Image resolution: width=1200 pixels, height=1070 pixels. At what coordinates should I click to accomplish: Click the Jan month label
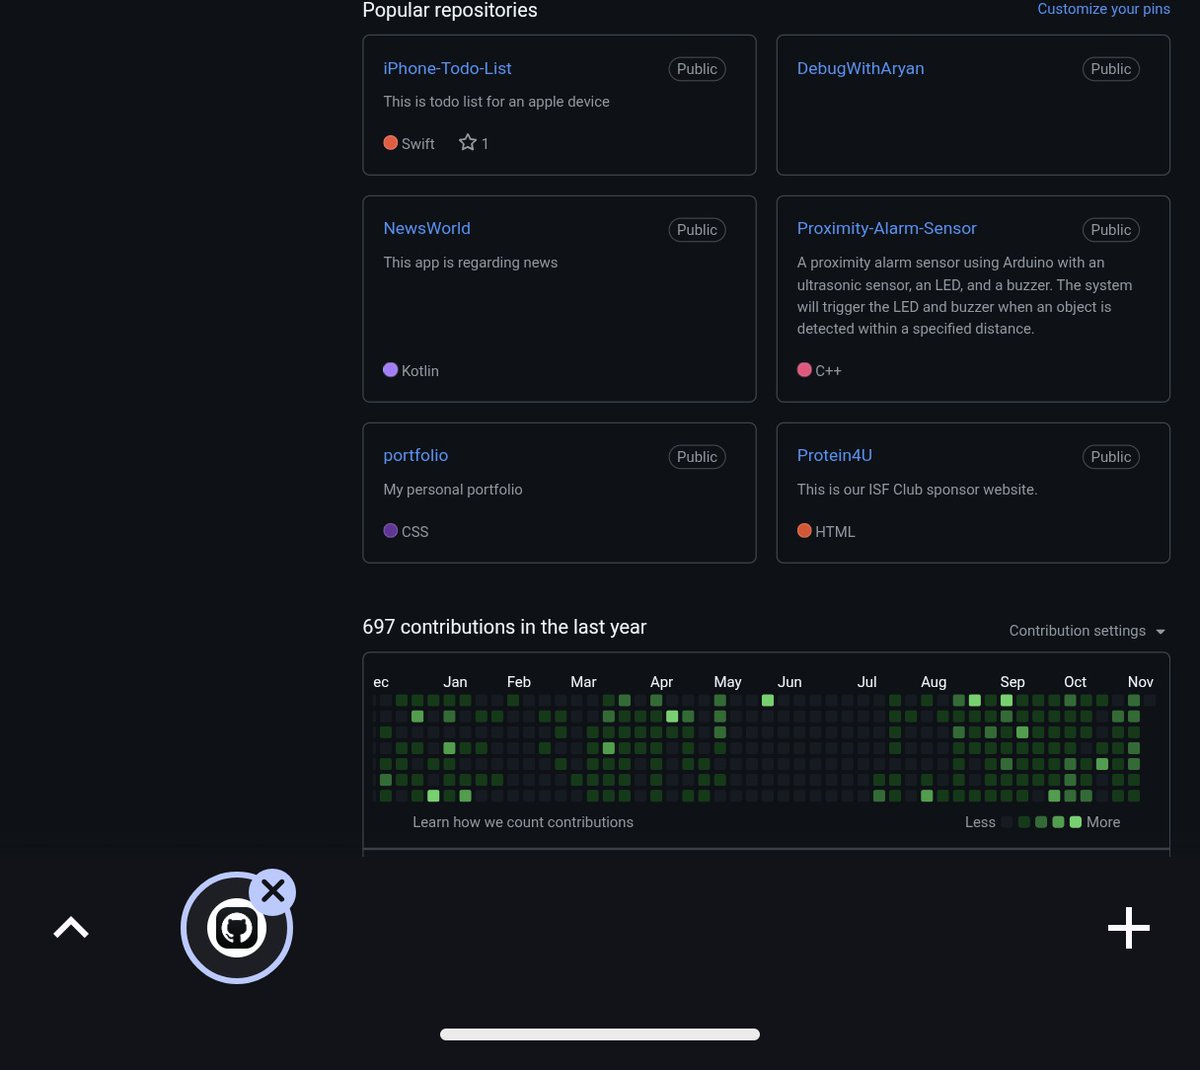(455, 682)
